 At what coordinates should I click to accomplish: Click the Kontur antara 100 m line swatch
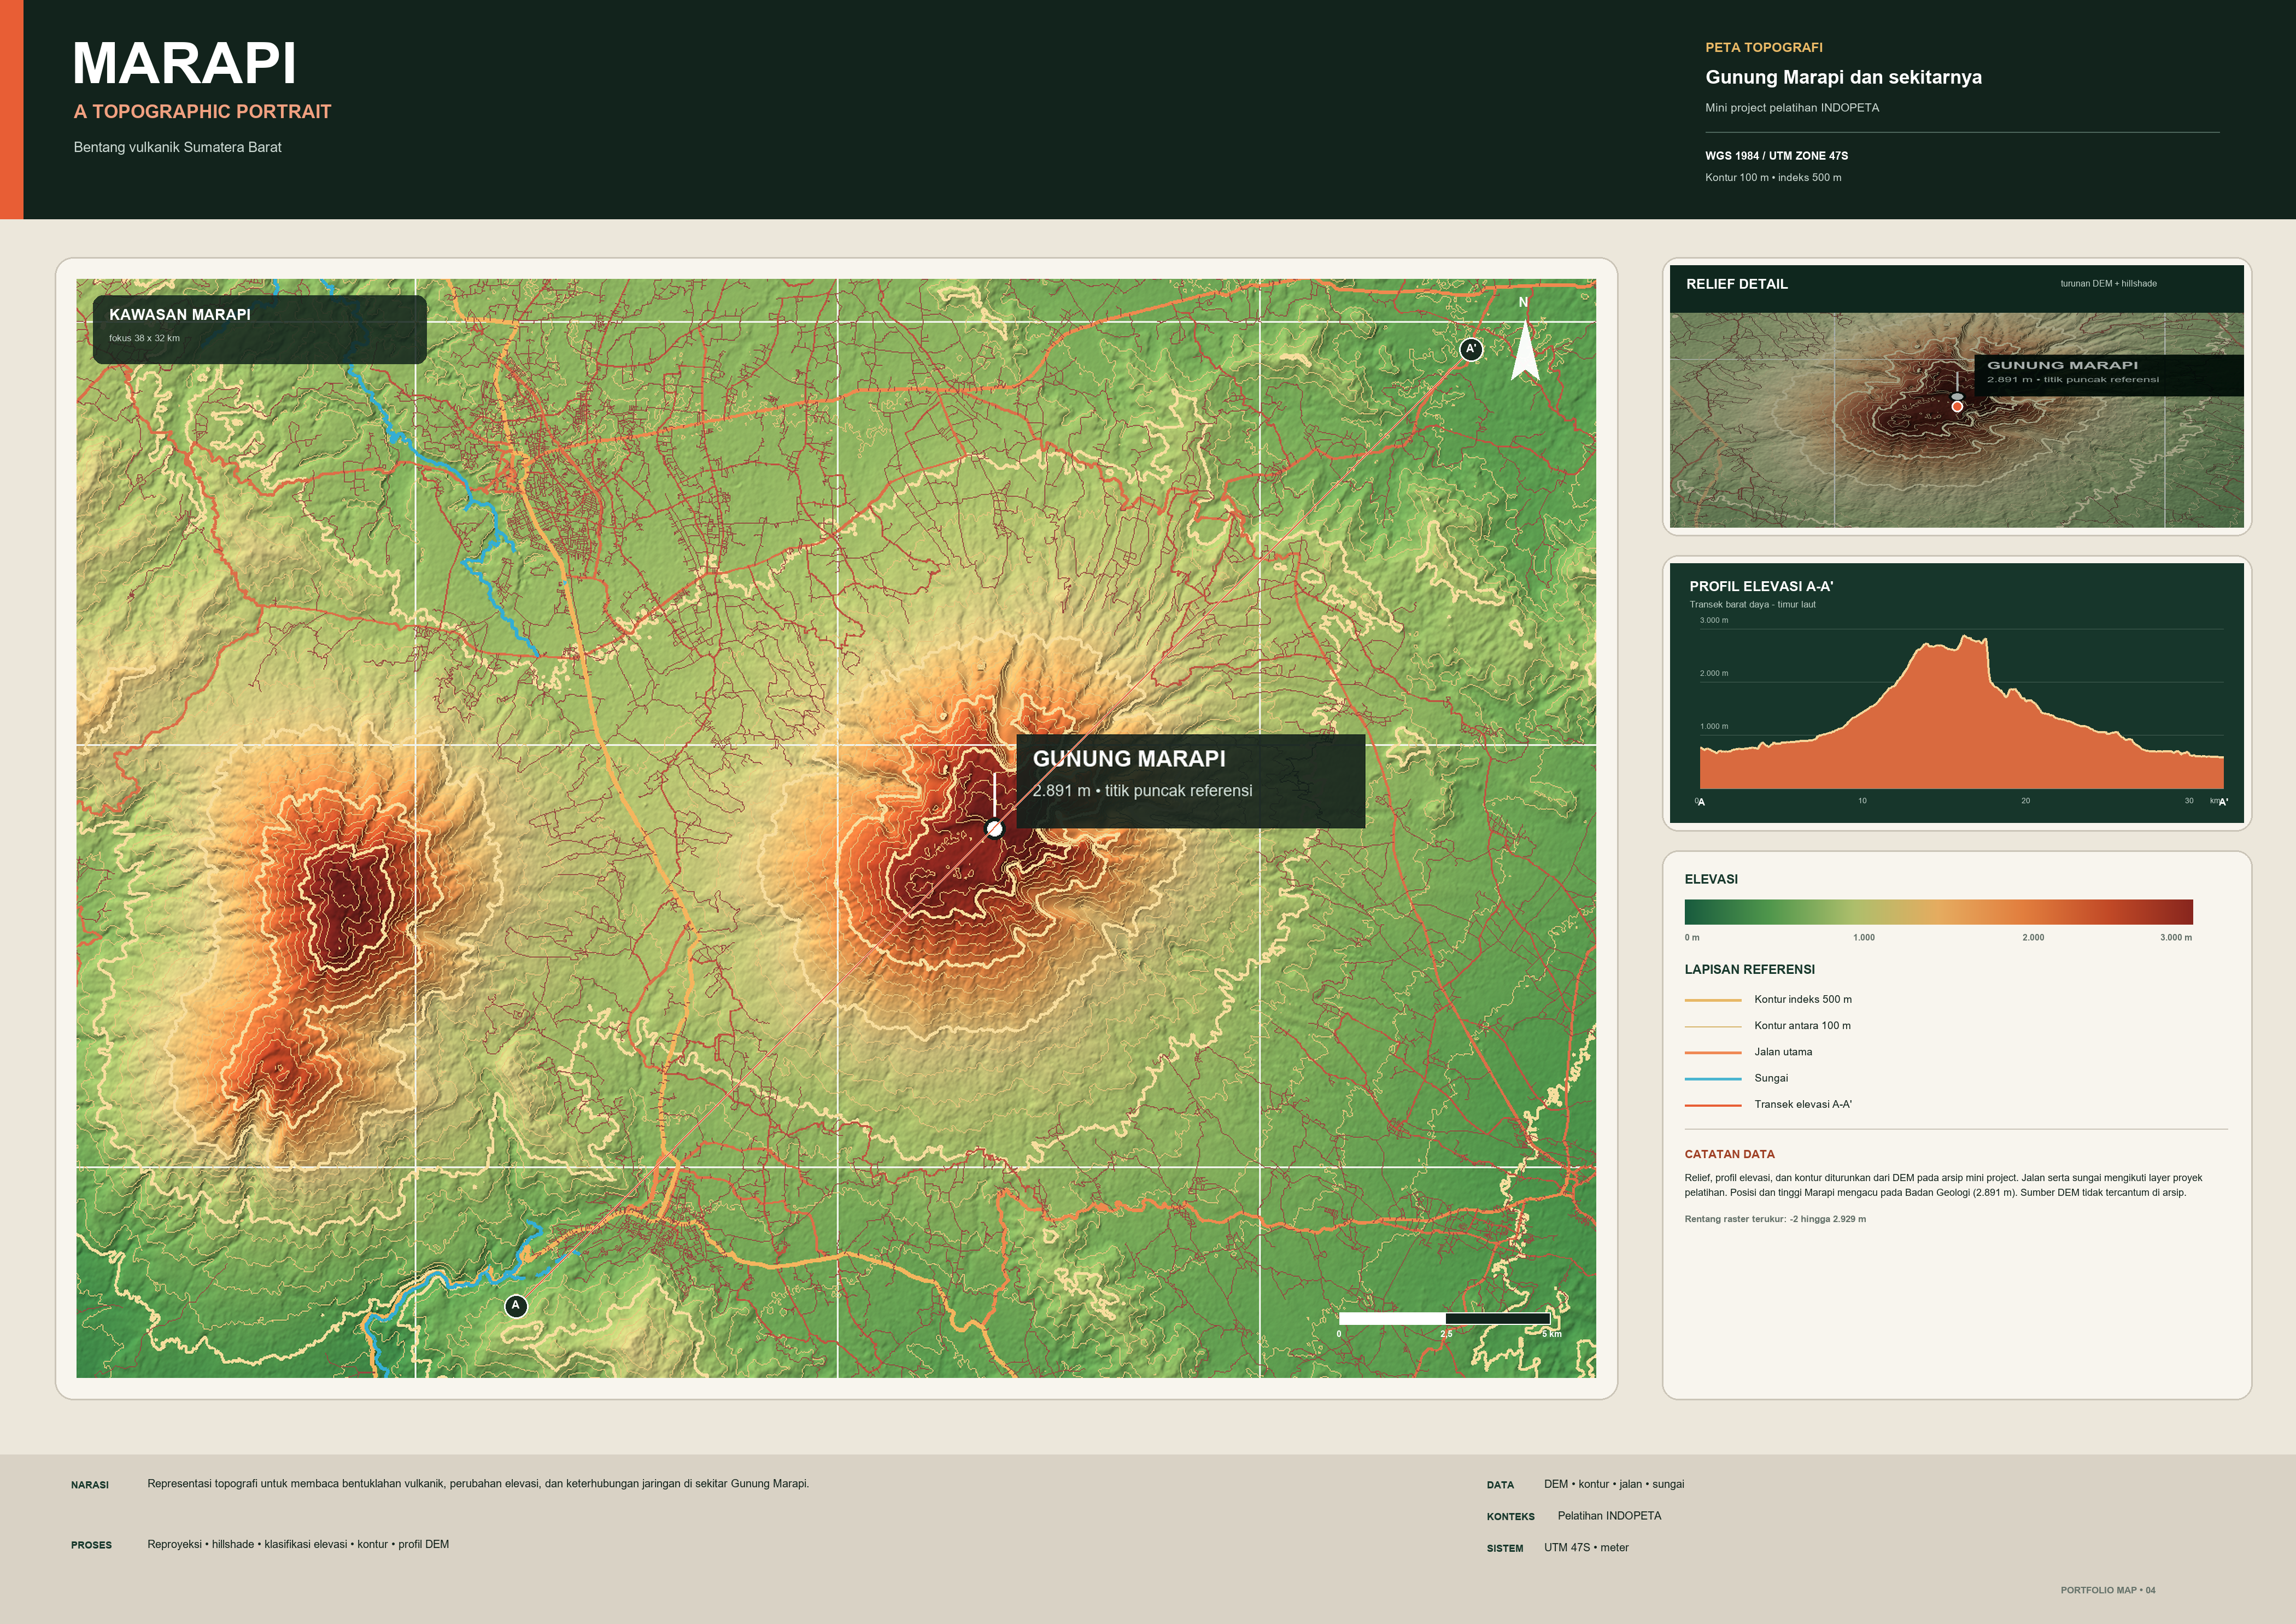pyautogui.click(x=1713, y=1026)
